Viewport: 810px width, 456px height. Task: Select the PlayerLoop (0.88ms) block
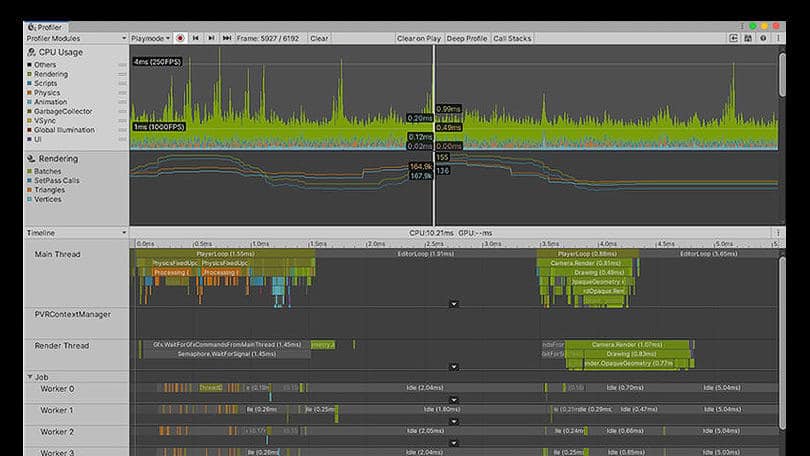tap(587, 254)
